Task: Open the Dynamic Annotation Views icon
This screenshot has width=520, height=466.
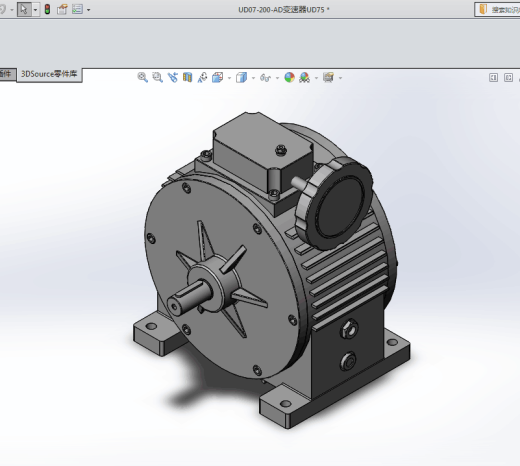Action: click(202, 77)
